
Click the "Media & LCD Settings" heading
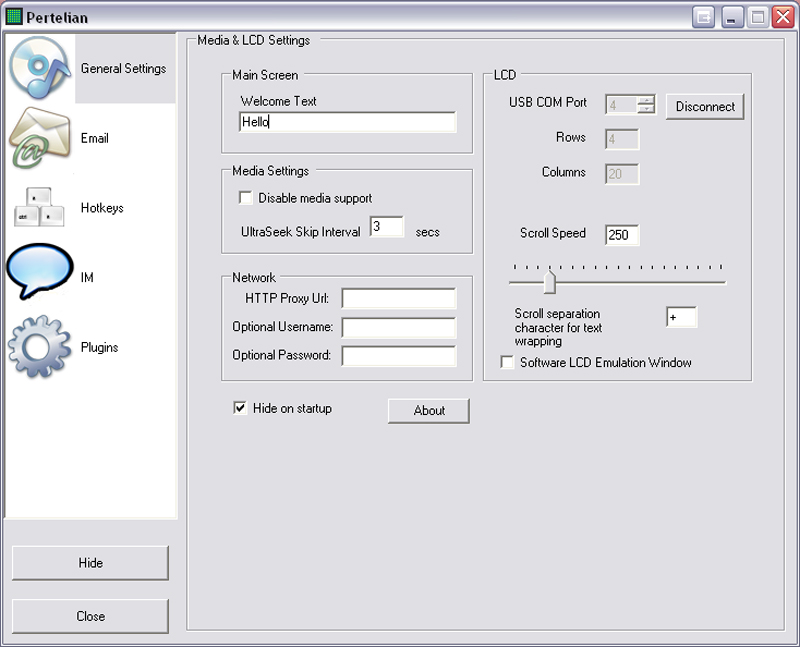point(254,40)
